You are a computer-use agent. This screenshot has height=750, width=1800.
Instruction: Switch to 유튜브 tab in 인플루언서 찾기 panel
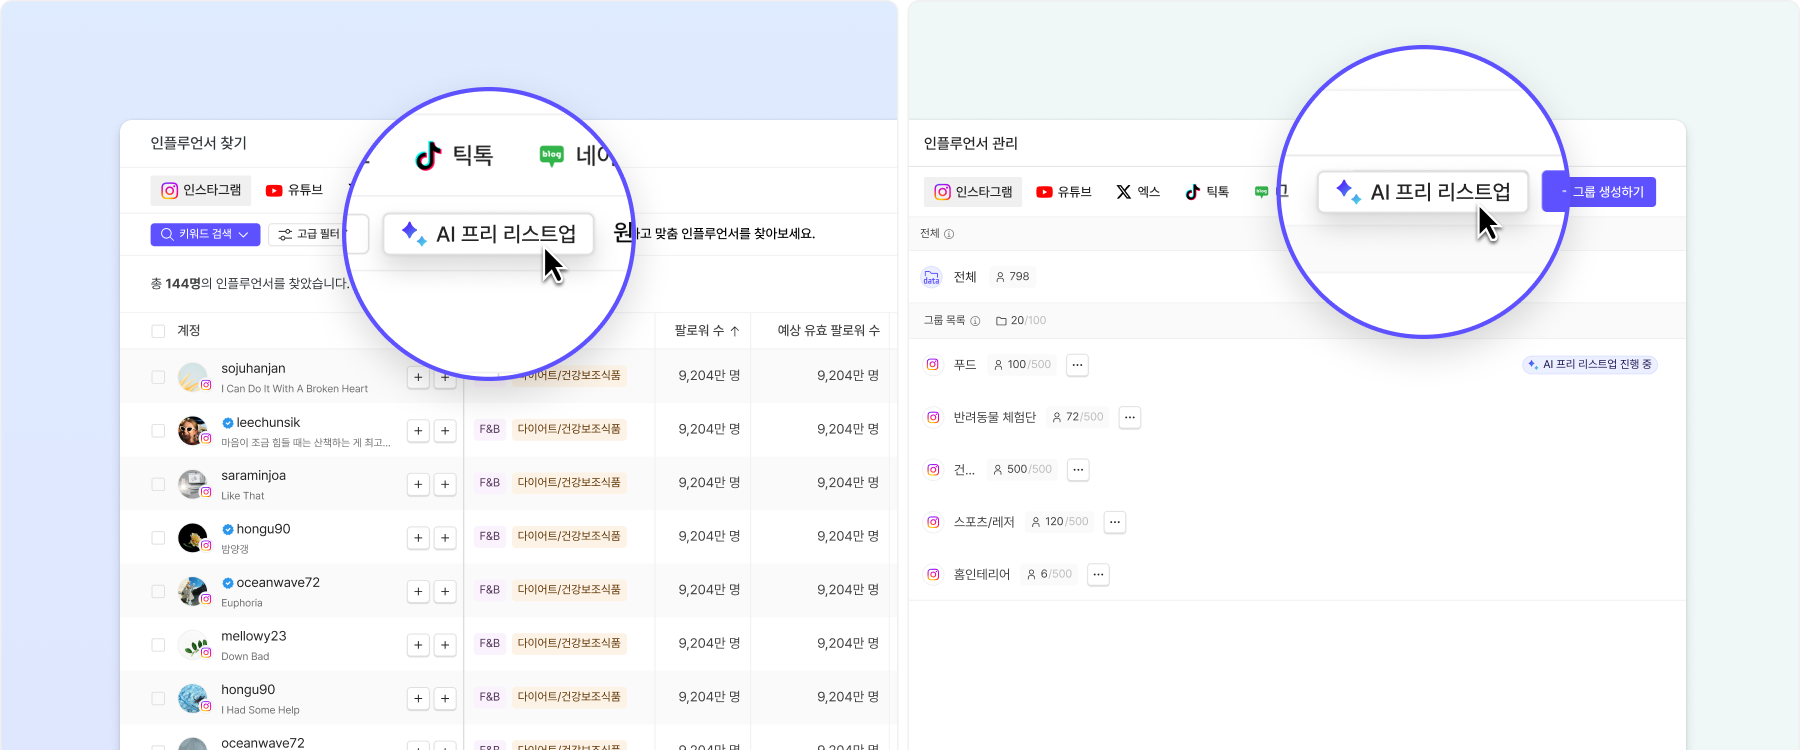click(x=294, y=190)
